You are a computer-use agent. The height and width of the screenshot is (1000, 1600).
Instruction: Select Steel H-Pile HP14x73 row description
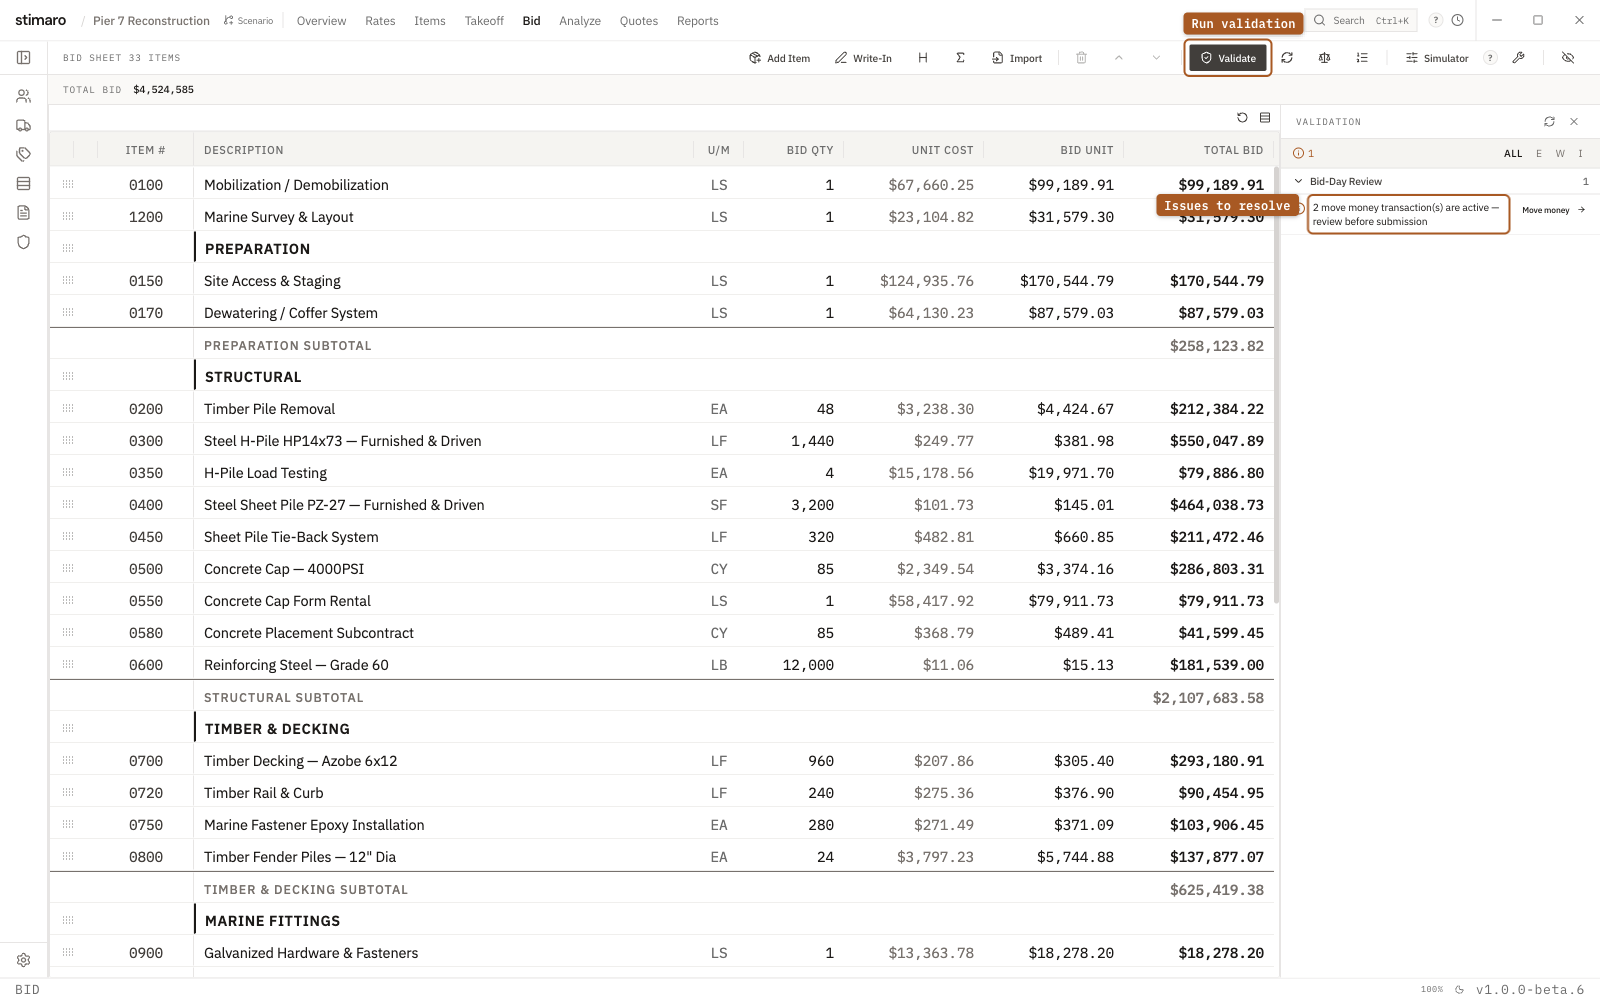342,441
